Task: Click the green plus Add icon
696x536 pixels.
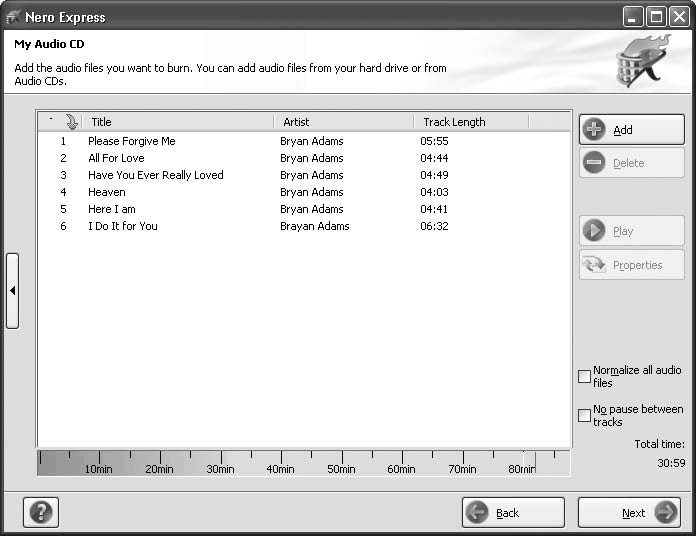Action: pos(594,130)
